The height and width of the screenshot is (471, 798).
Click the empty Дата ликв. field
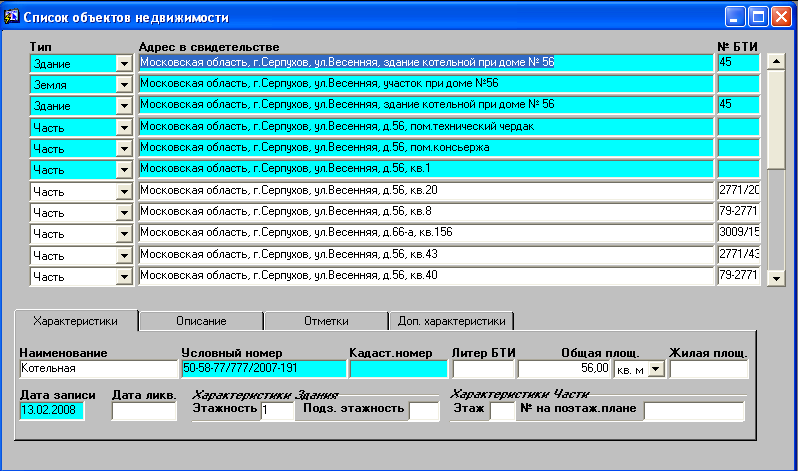[x=144, y=410]
